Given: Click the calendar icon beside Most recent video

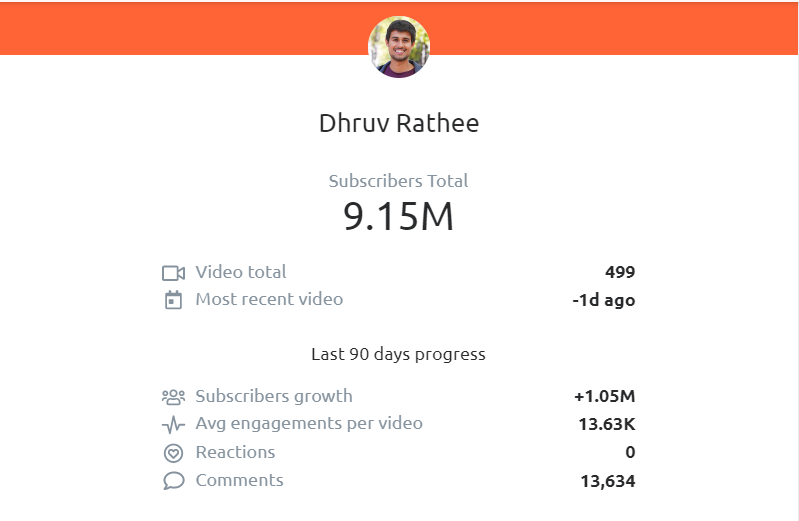Looking at the screenshot, I should 173,300.
